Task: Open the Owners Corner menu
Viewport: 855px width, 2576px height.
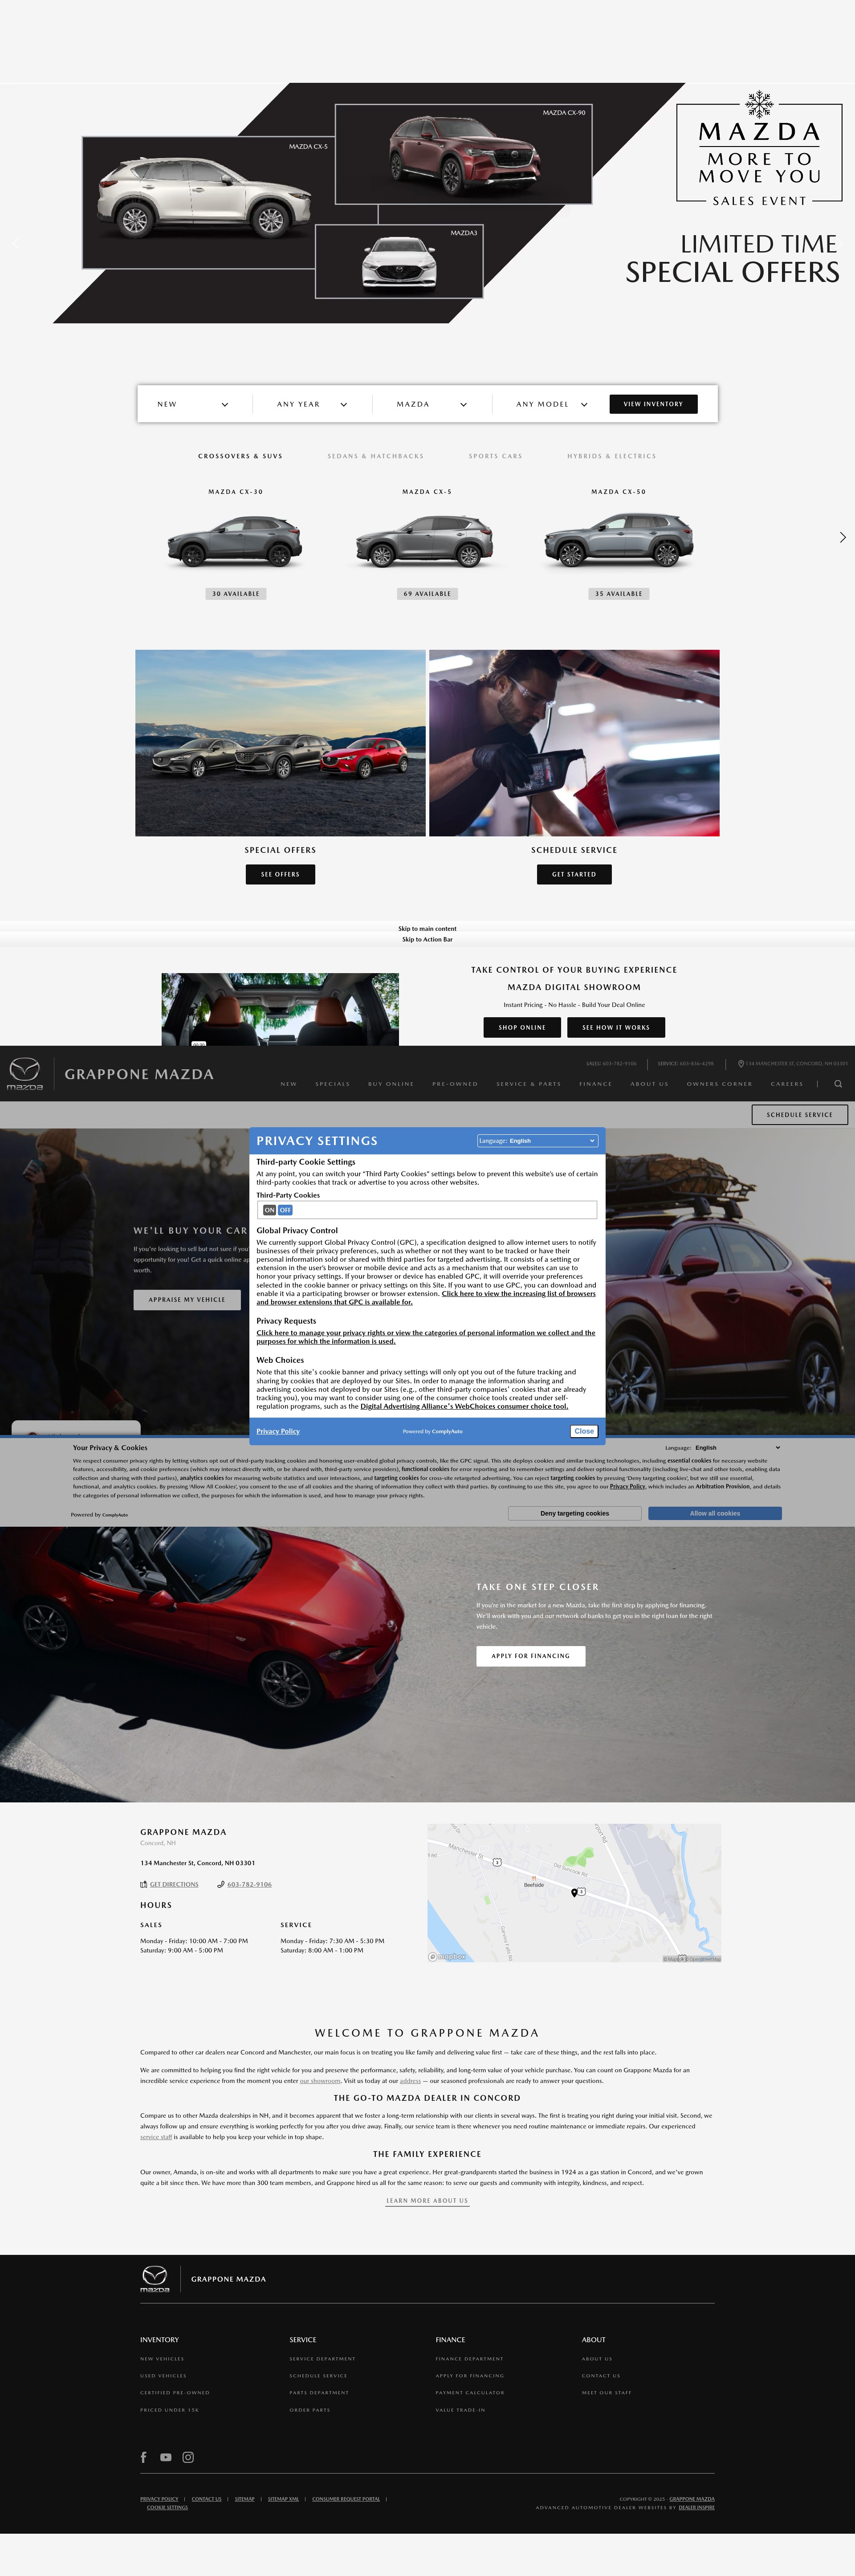Action: 720,1084
